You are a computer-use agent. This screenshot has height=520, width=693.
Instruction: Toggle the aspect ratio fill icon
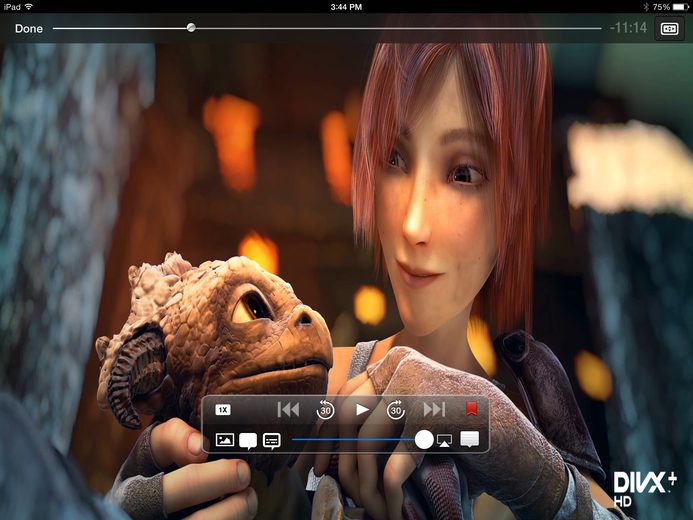(669, 29)
